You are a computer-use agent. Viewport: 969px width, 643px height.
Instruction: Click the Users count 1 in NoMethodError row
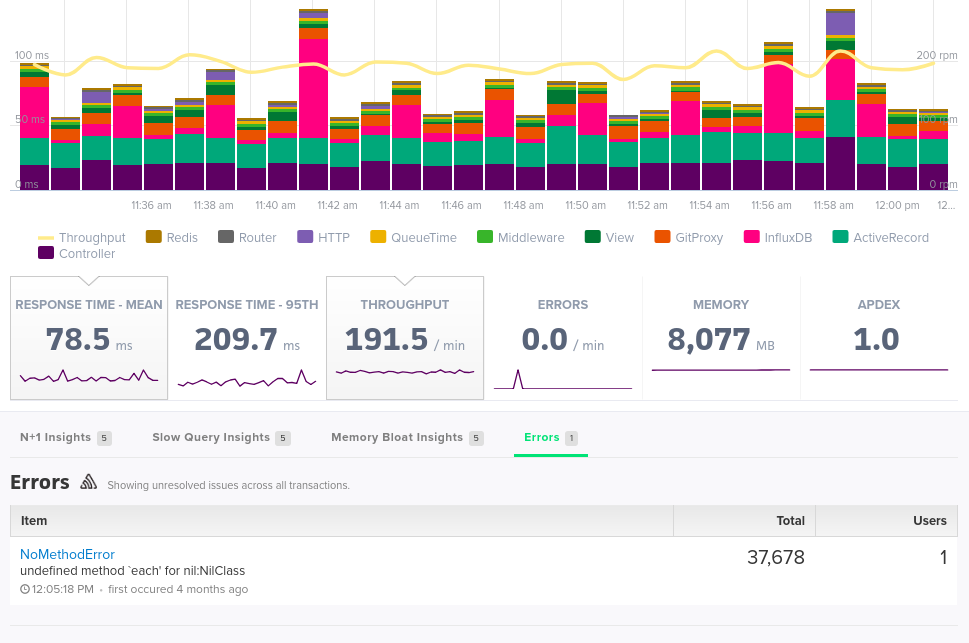(x=943, y=557)
